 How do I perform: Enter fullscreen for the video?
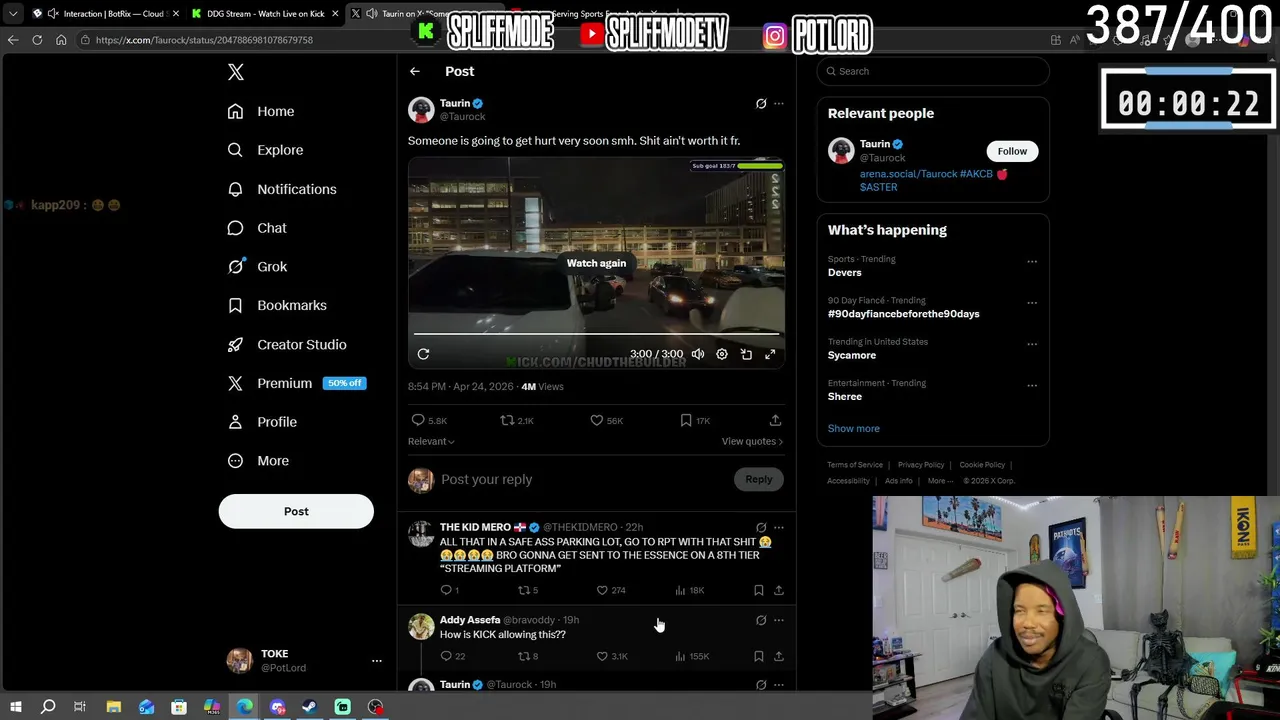tap(770, 354)
